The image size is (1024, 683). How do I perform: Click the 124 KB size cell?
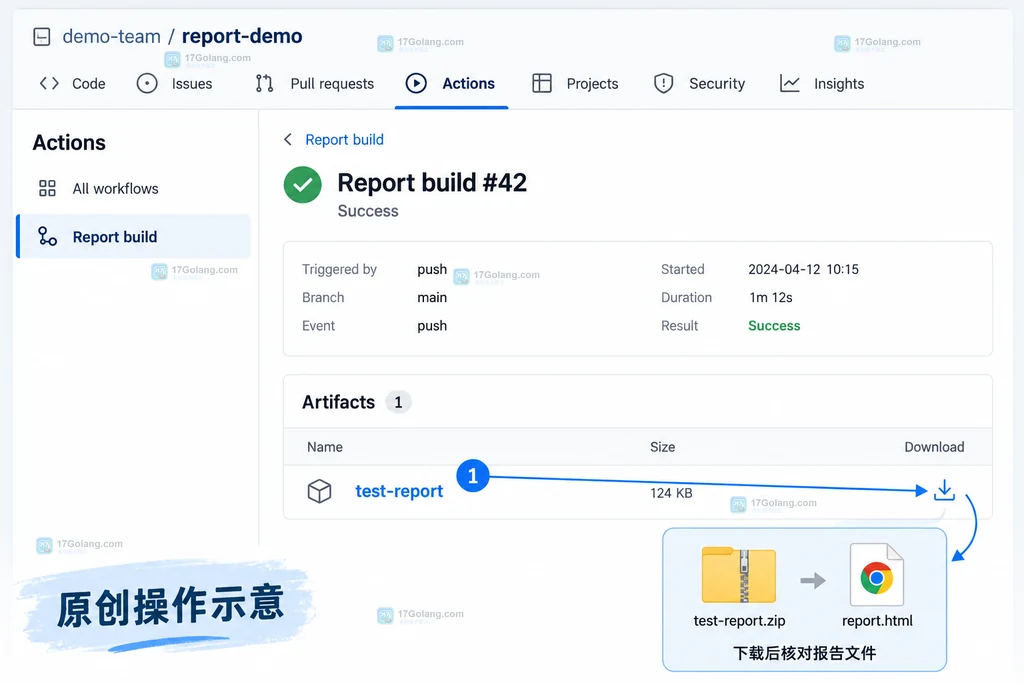point(671,493)
